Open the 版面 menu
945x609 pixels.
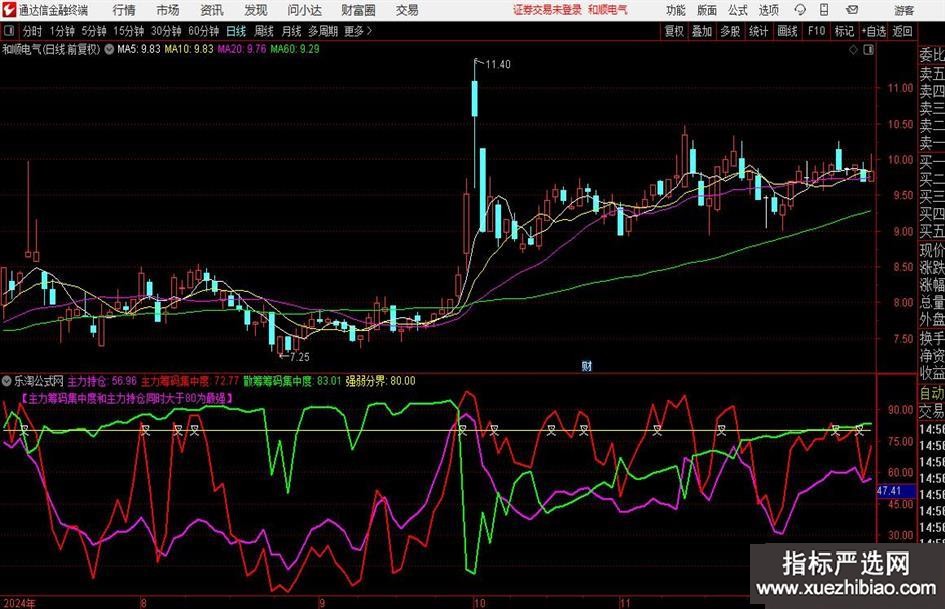[x=707, y=10]
